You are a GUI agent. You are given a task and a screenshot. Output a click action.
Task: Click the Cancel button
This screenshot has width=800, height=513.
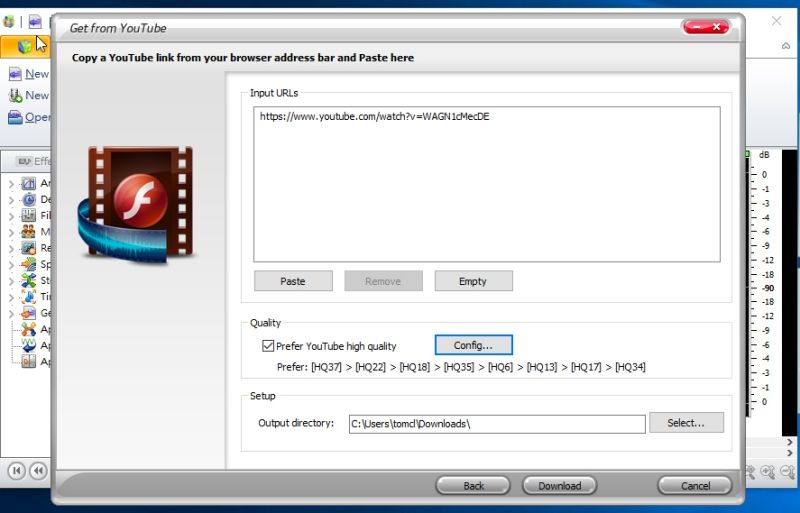pos(695,485)
